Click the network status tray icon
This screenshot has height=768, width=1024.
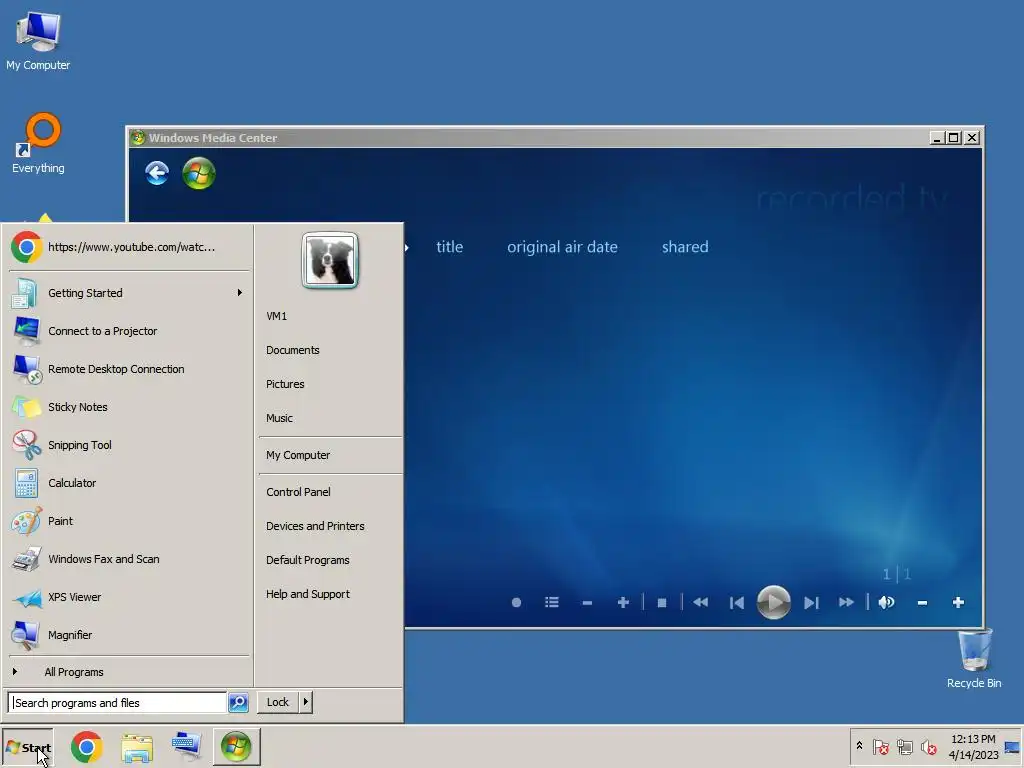(x=904, y=746)
